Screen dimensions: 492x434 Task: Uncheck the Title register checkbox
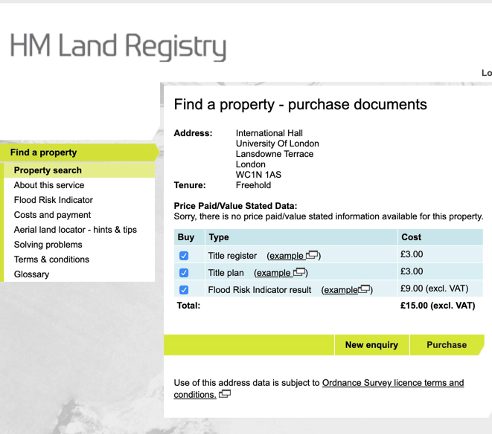click(184, 256)
